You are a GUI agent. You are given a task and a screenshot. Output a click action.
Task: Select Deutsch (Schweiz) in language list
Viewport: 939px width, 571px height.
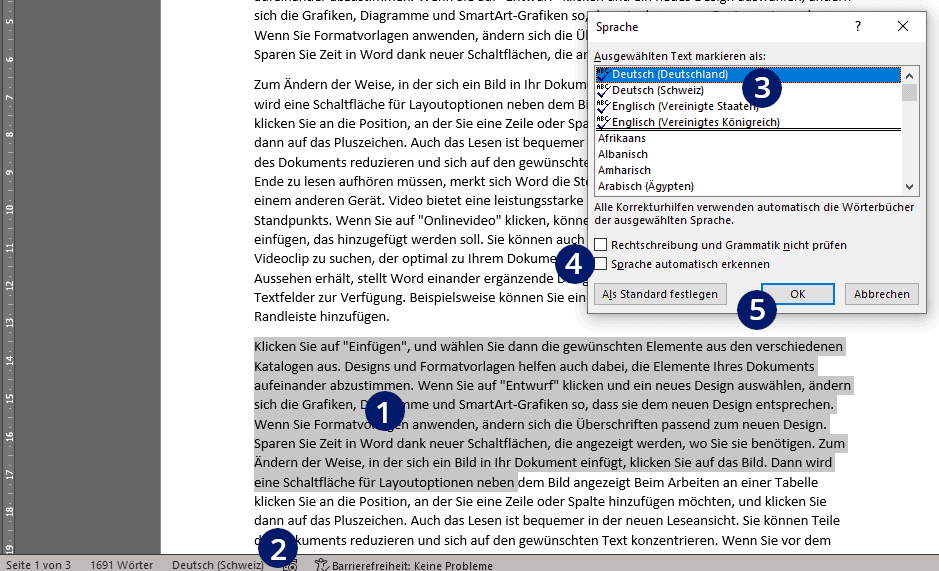748,90
